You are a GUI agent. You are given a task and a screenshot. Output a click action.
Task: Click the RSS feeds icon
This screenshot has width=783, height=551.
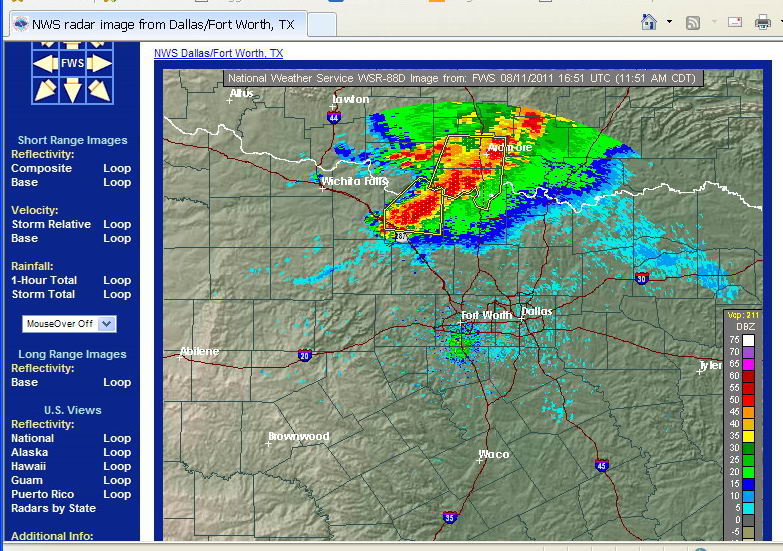pos(693,22)
